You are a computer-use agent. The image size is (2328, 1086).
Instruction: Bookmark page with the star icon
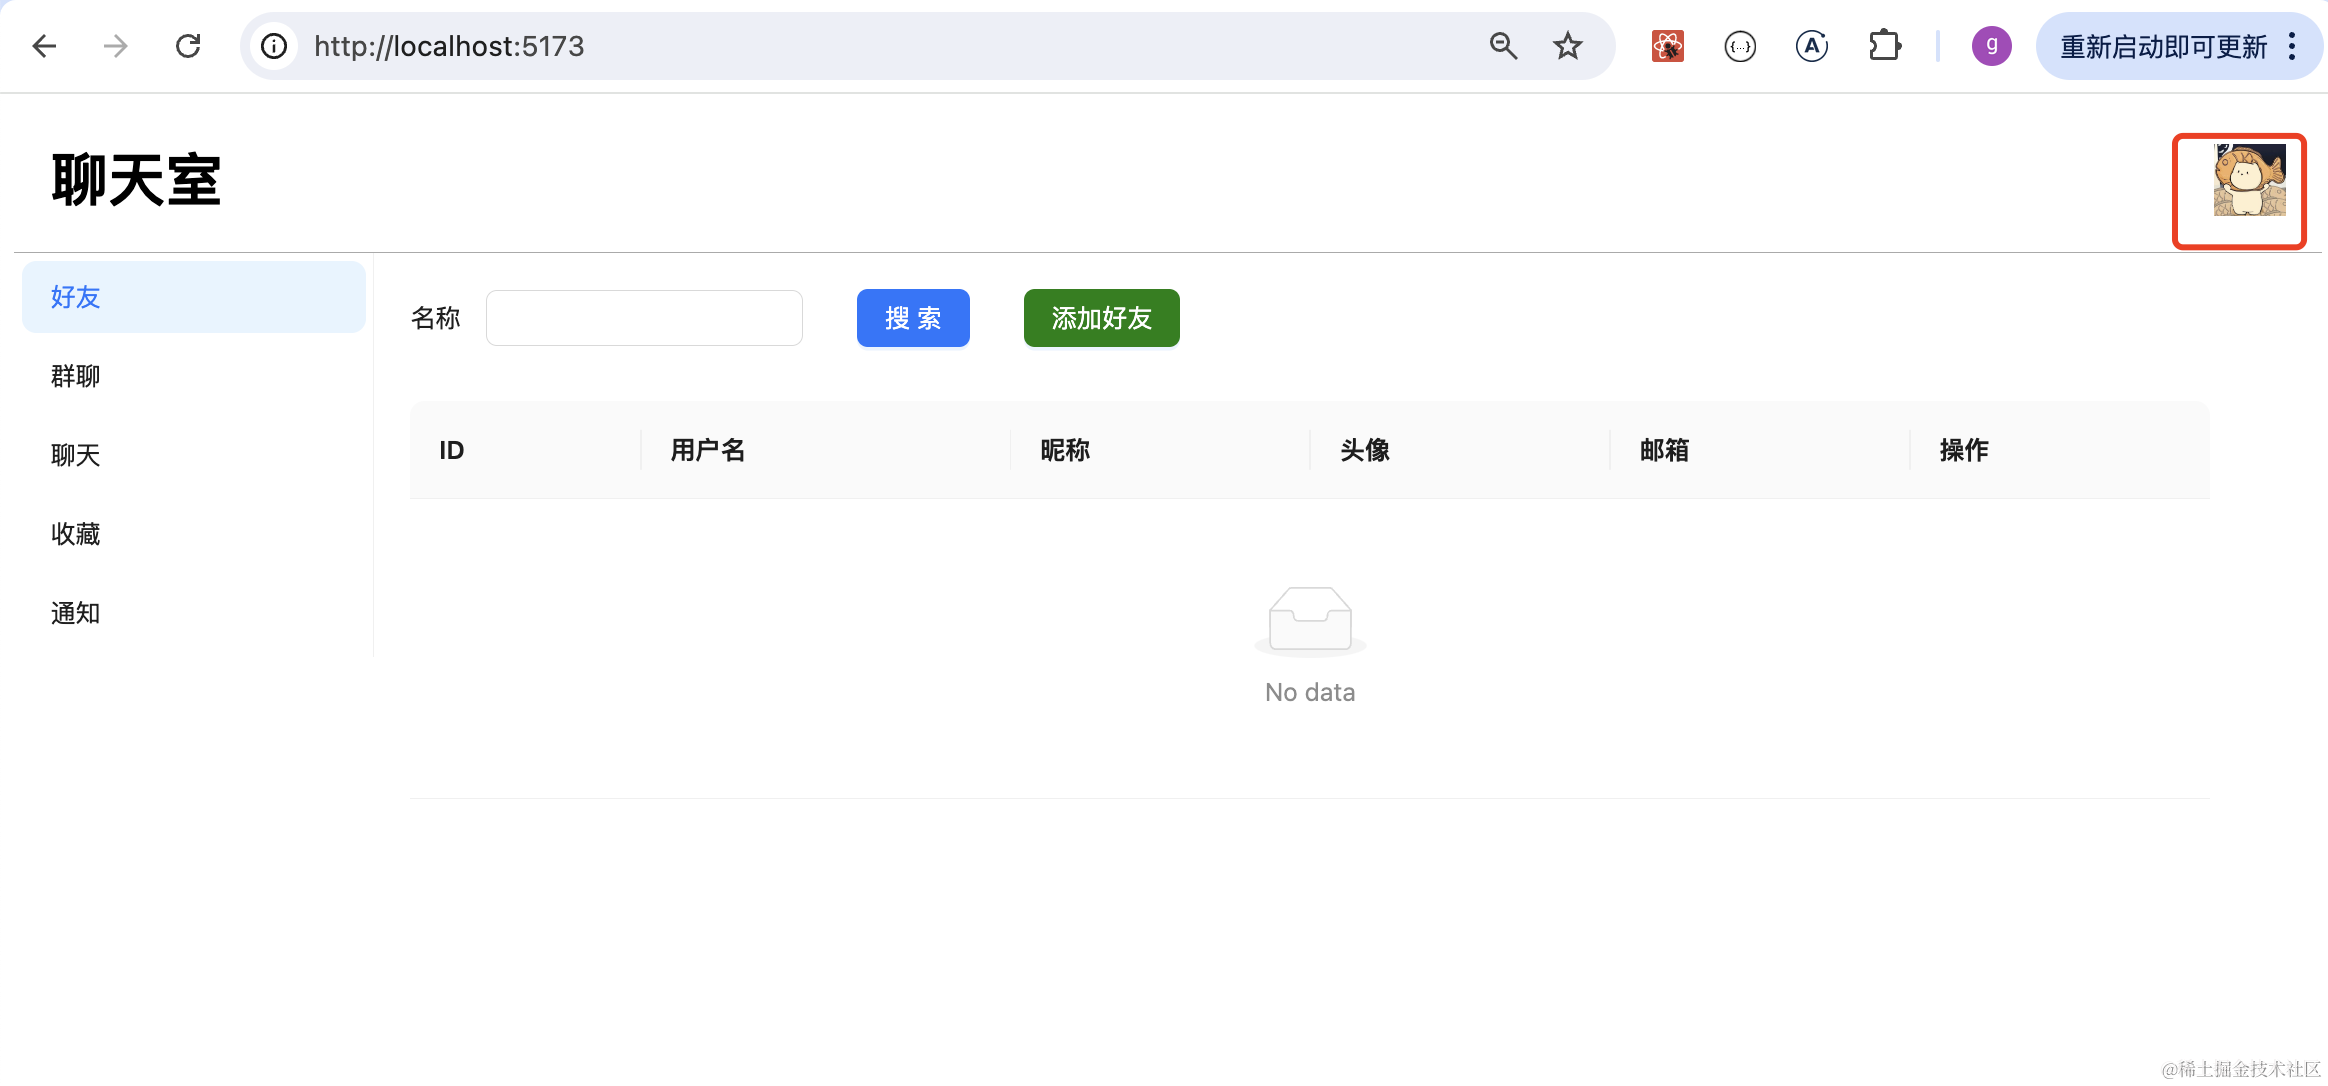(1567, 46)
